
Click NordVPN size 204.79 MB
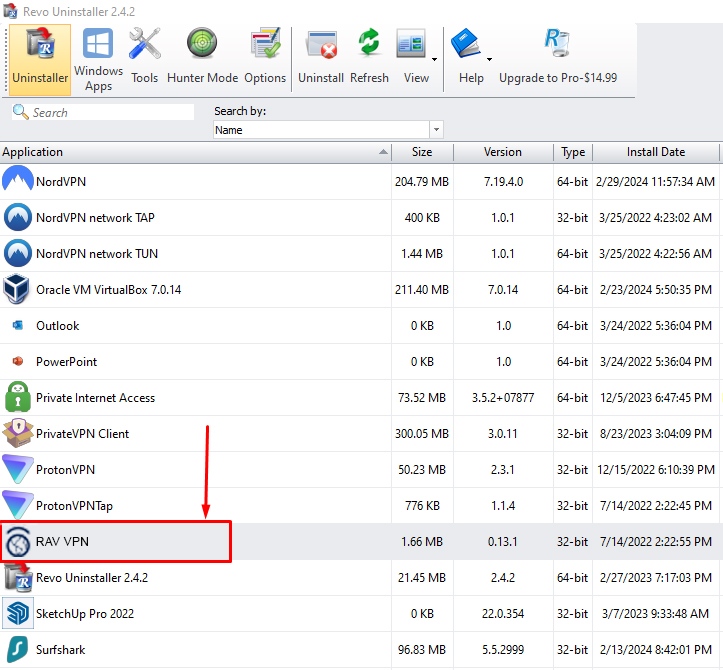click(x=421, y=182)
